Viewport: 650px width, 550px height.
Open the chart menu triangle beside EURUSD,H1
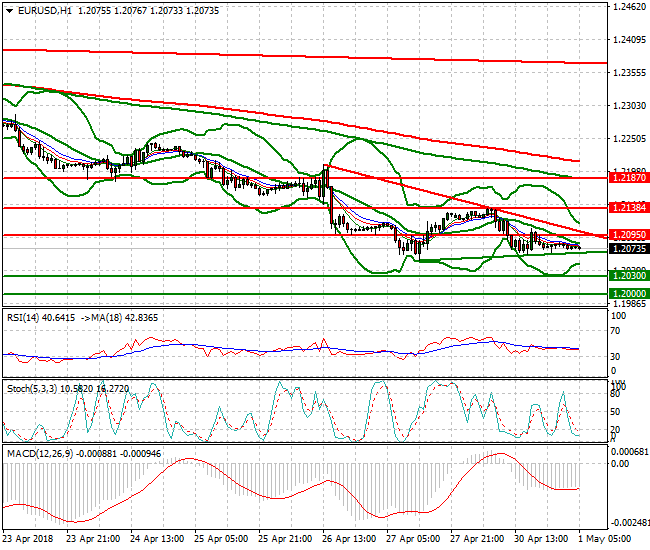(10, 11)
